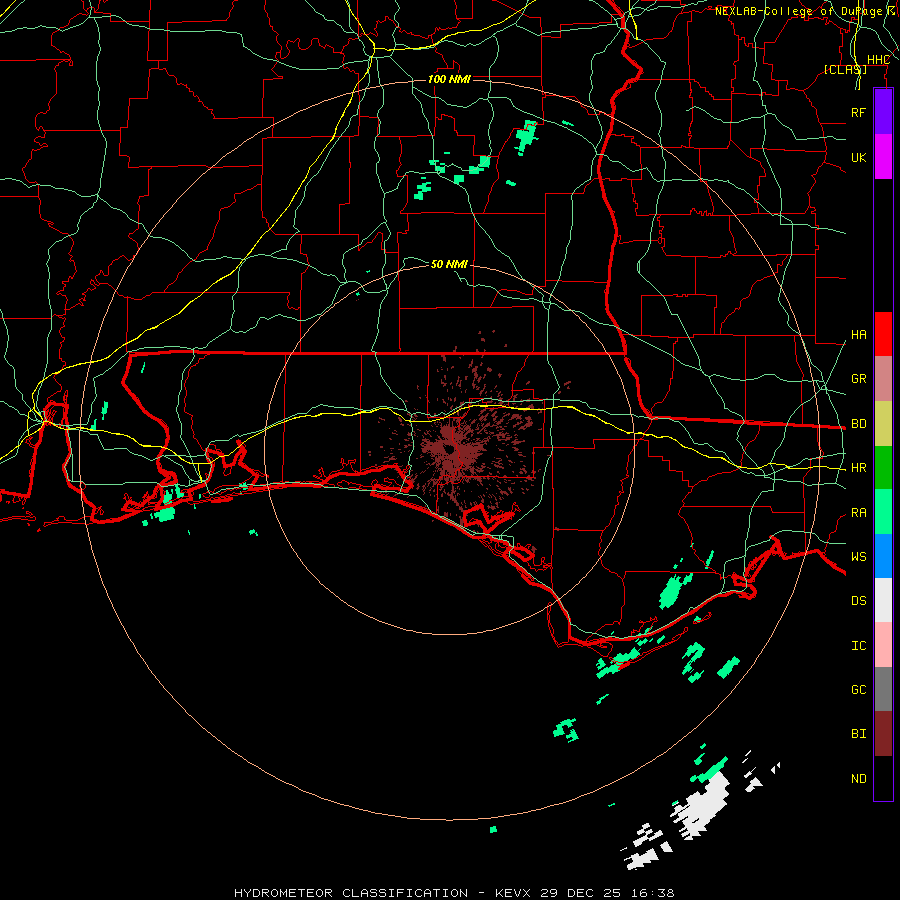The height and width of the screenshot is (900, 900).
Task: Click the [CLAS] units label
Action: 845,69
